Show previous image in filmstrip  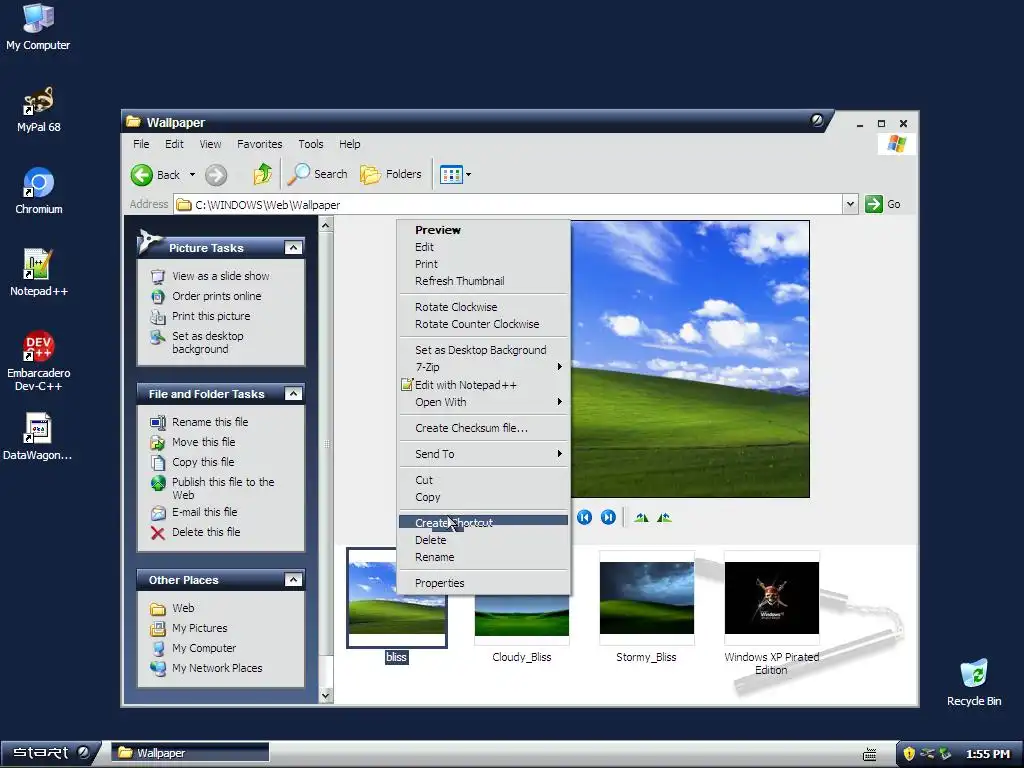tap(584, 517)
